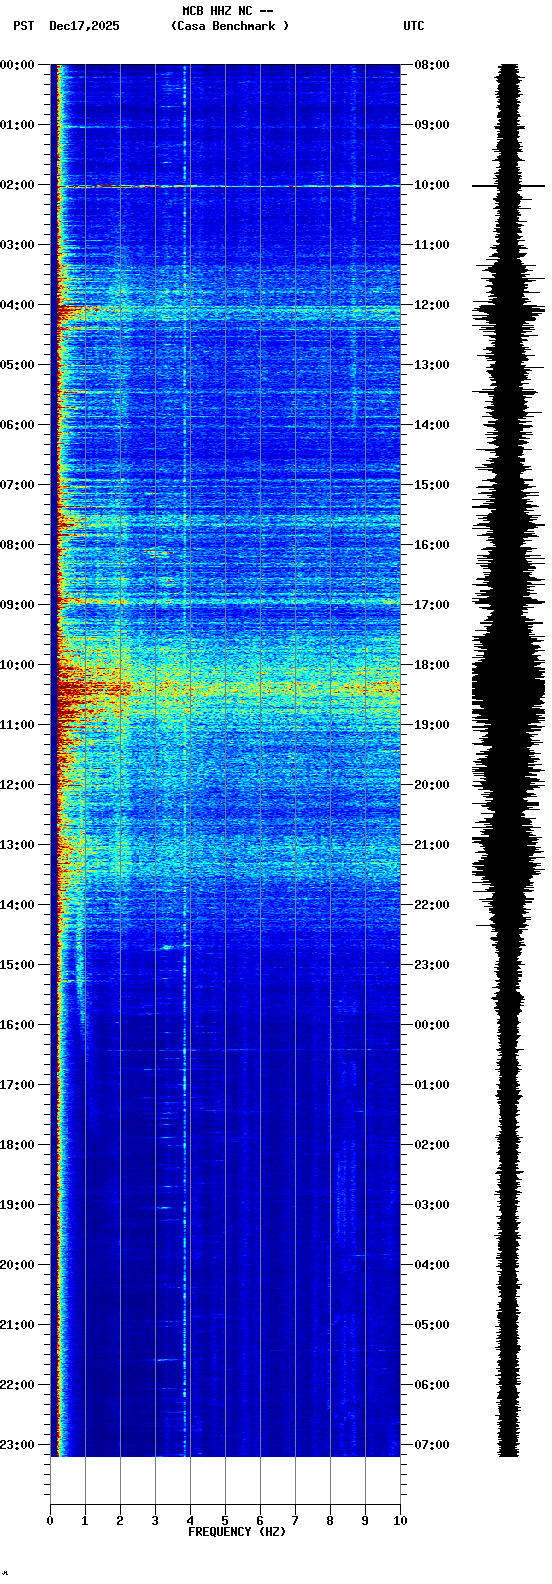This screenshot has width=552, height=1584.
Task: Click the 'Dec17,2025' date label
Action: tap(84, 26)
